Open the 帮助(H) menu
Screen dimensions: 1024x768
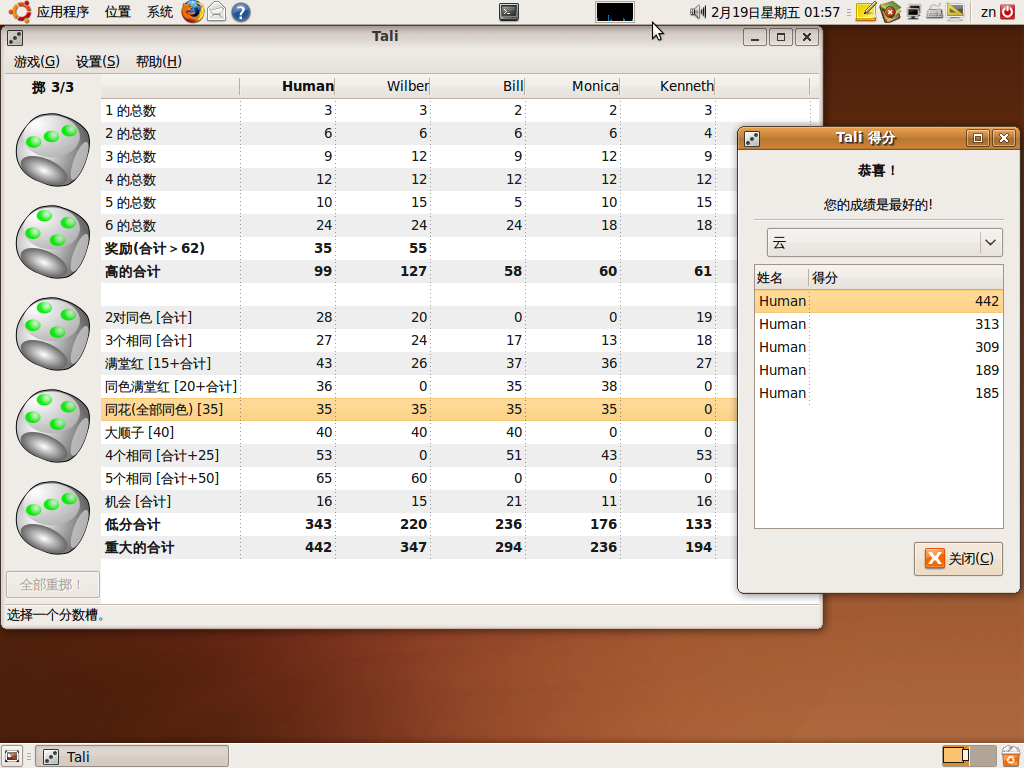tap(158, 61)
